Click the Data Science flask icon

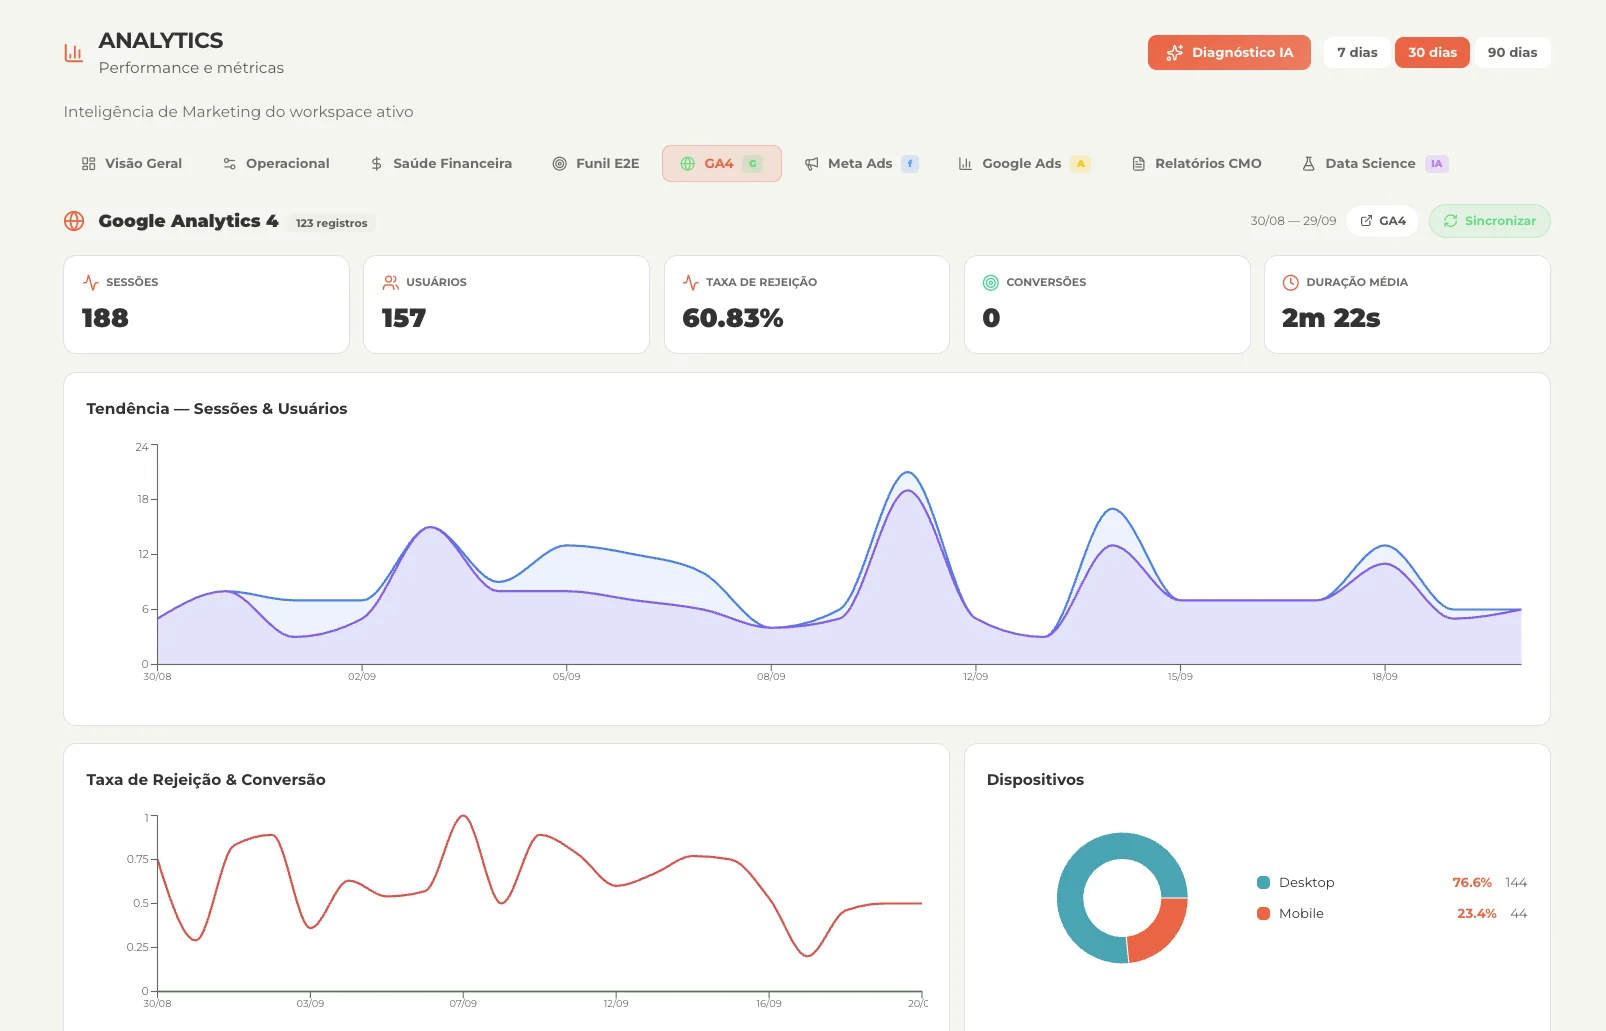(1308, 164)
